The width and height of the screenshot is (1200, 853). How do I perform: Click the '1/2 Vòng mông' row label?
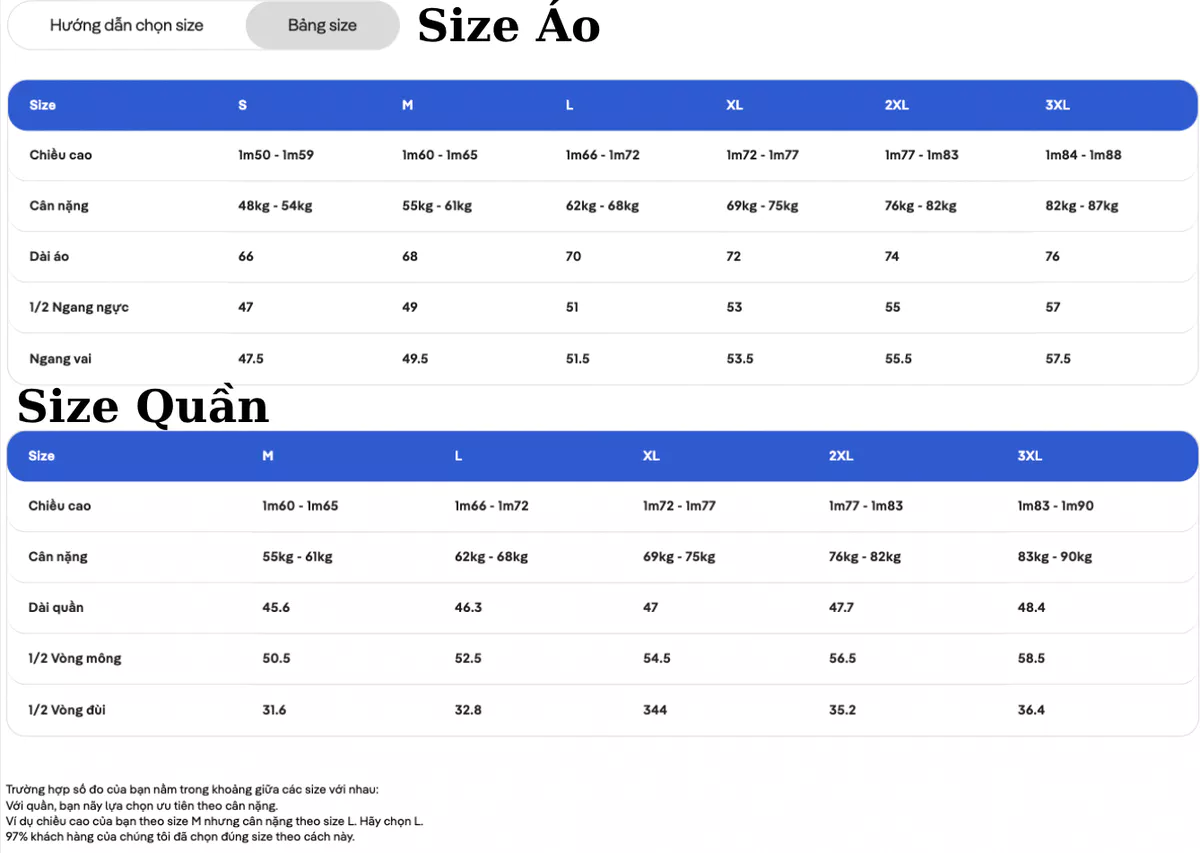pyautogui.click(x=75, y=658)
